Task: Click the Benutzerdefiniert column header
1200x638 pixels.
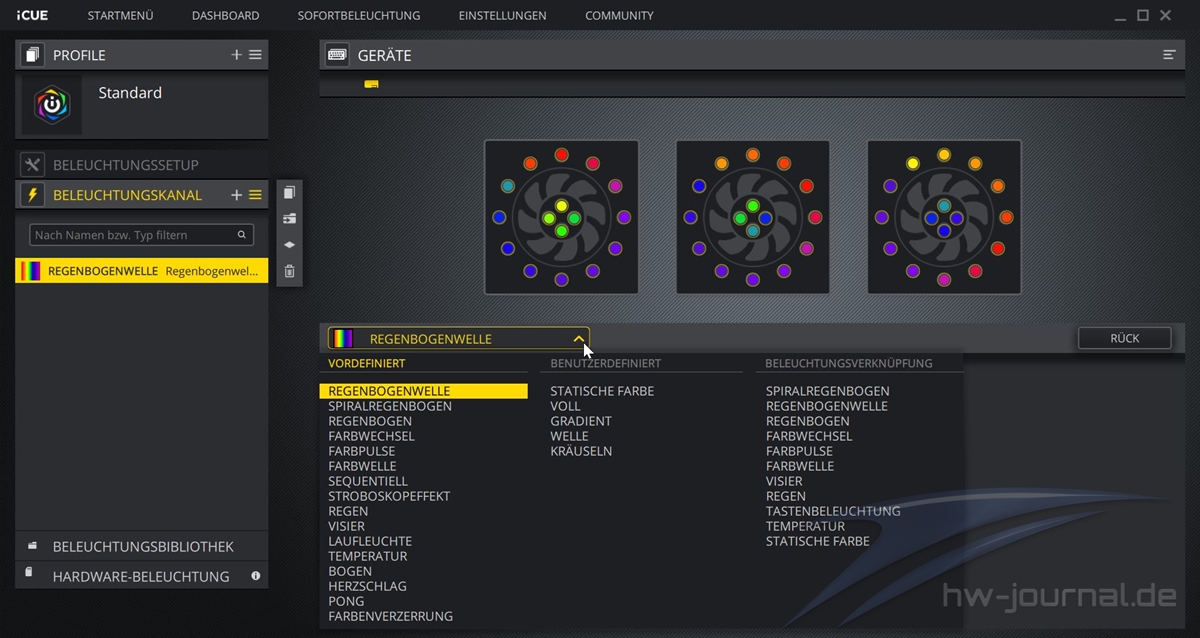Action: [x=605, y=363]
